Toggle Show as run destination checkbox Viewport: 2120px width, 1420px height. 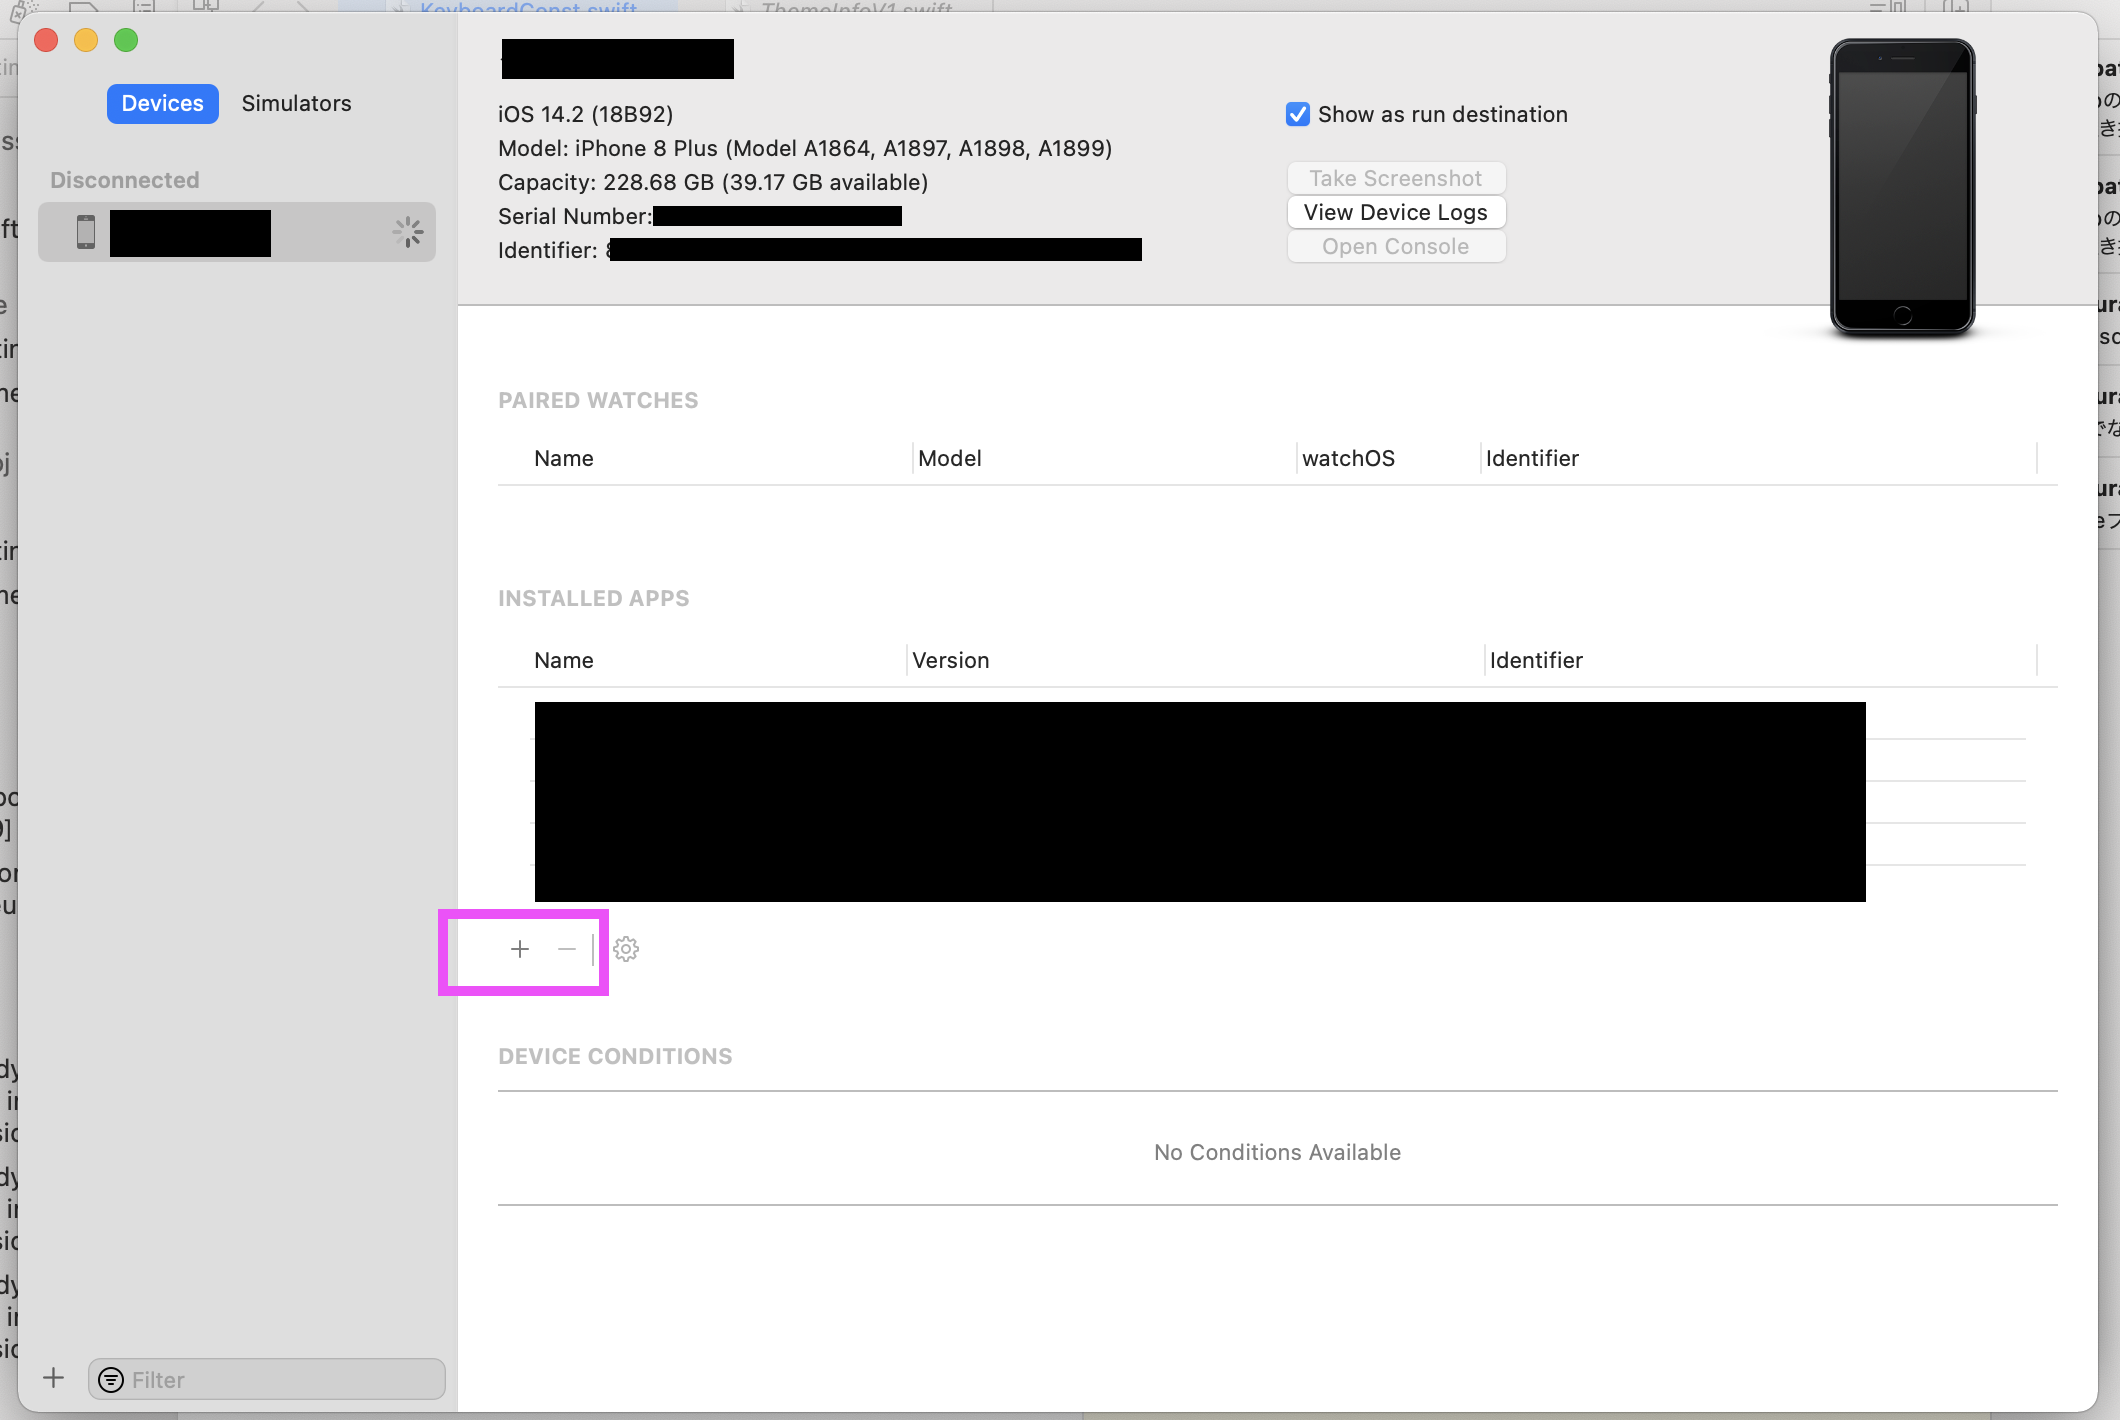[x=1298, y=114]
